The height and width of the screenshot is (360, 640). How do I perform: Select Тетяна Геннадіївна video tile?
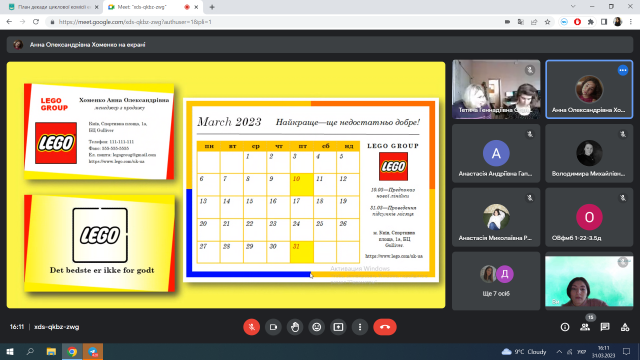click(x=496, y=89)
